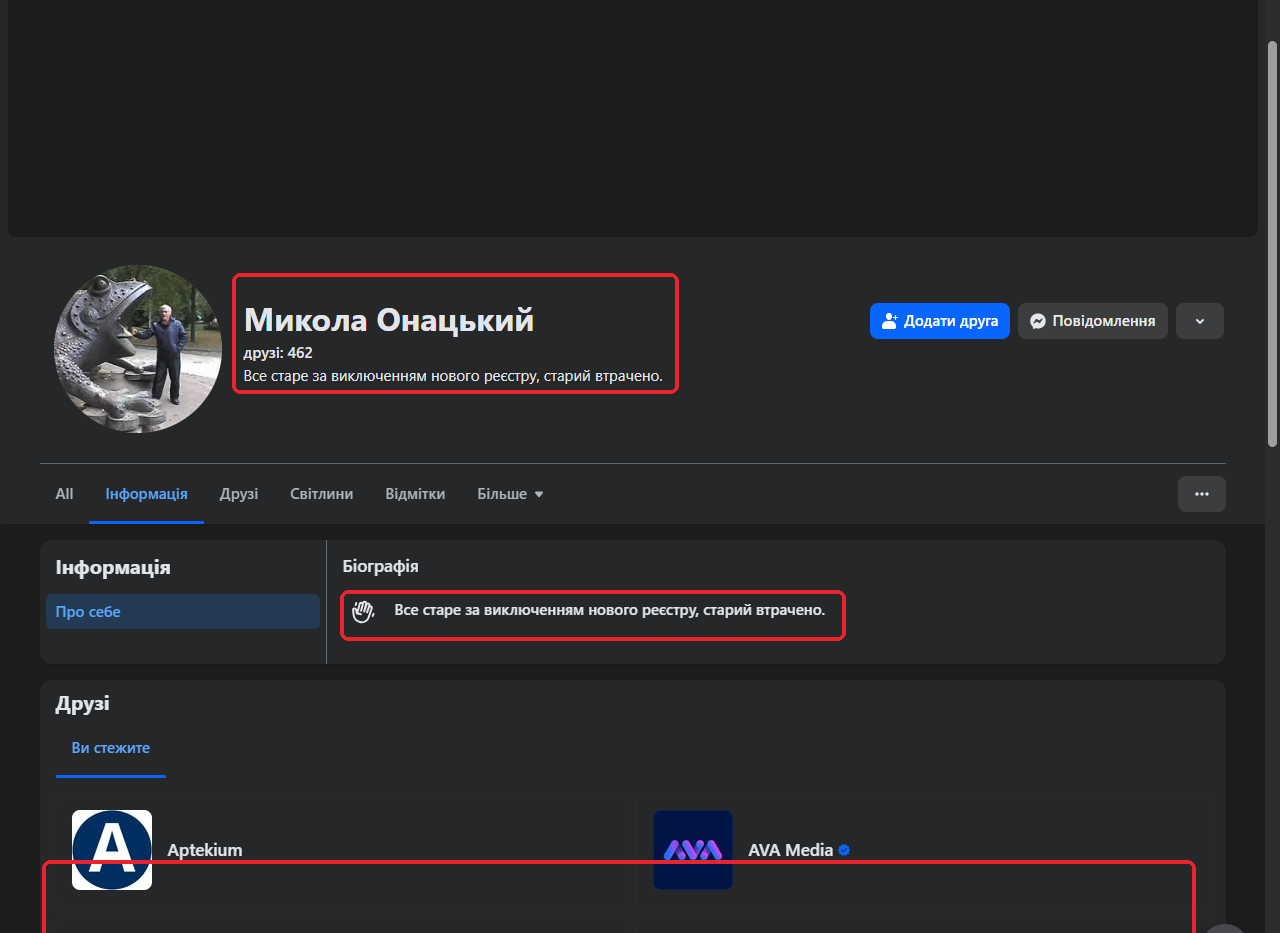
Task: Click the Біографія heading
Action: 381,566
